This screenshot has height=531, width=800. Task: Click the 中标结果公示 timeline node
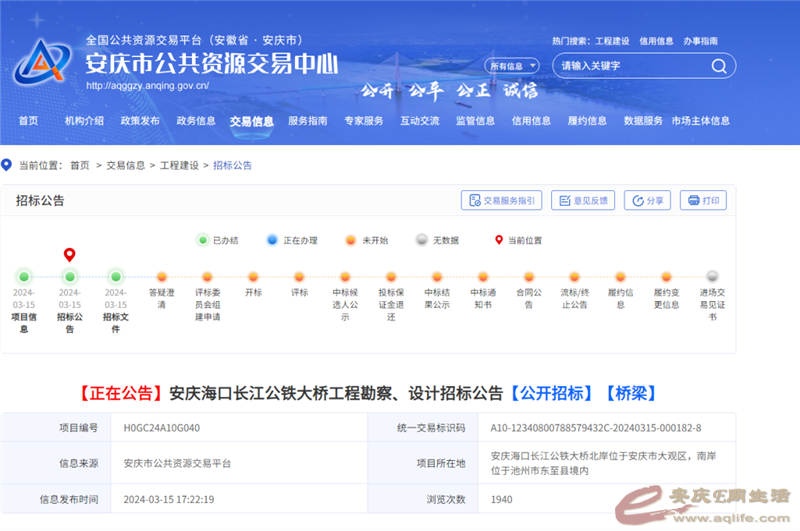437,277
